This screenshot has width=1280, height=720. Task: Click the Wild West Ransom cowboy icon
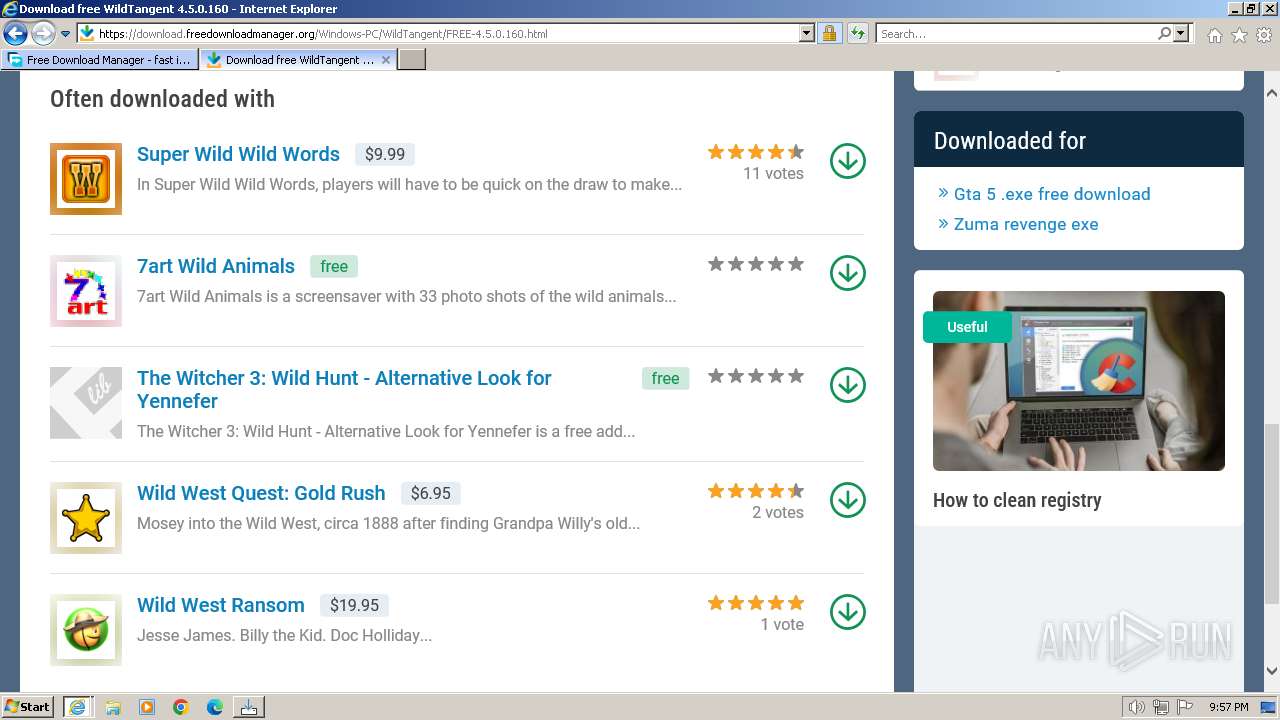86,630
